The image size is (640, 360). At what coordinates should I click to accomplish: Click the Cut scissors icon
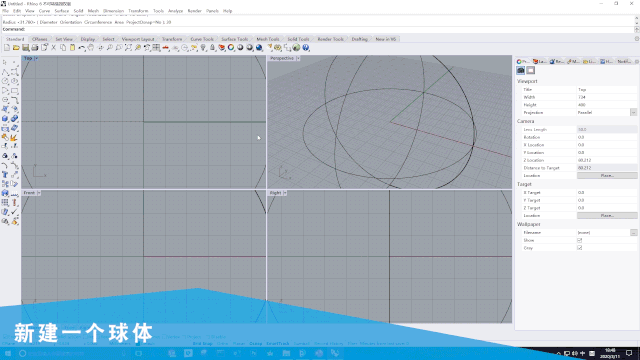(53, 48)
